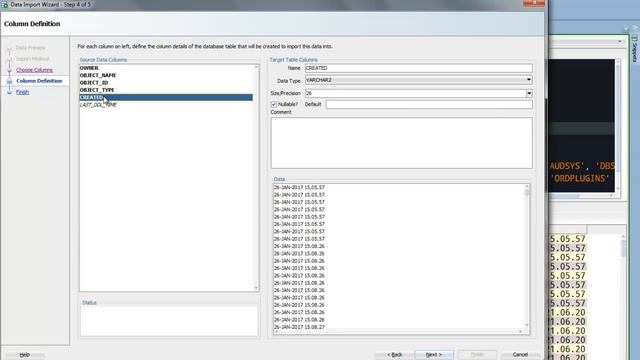
Task: Click first data row 26-JAN-2017 15.05.57
Action: tap(299, 187)
